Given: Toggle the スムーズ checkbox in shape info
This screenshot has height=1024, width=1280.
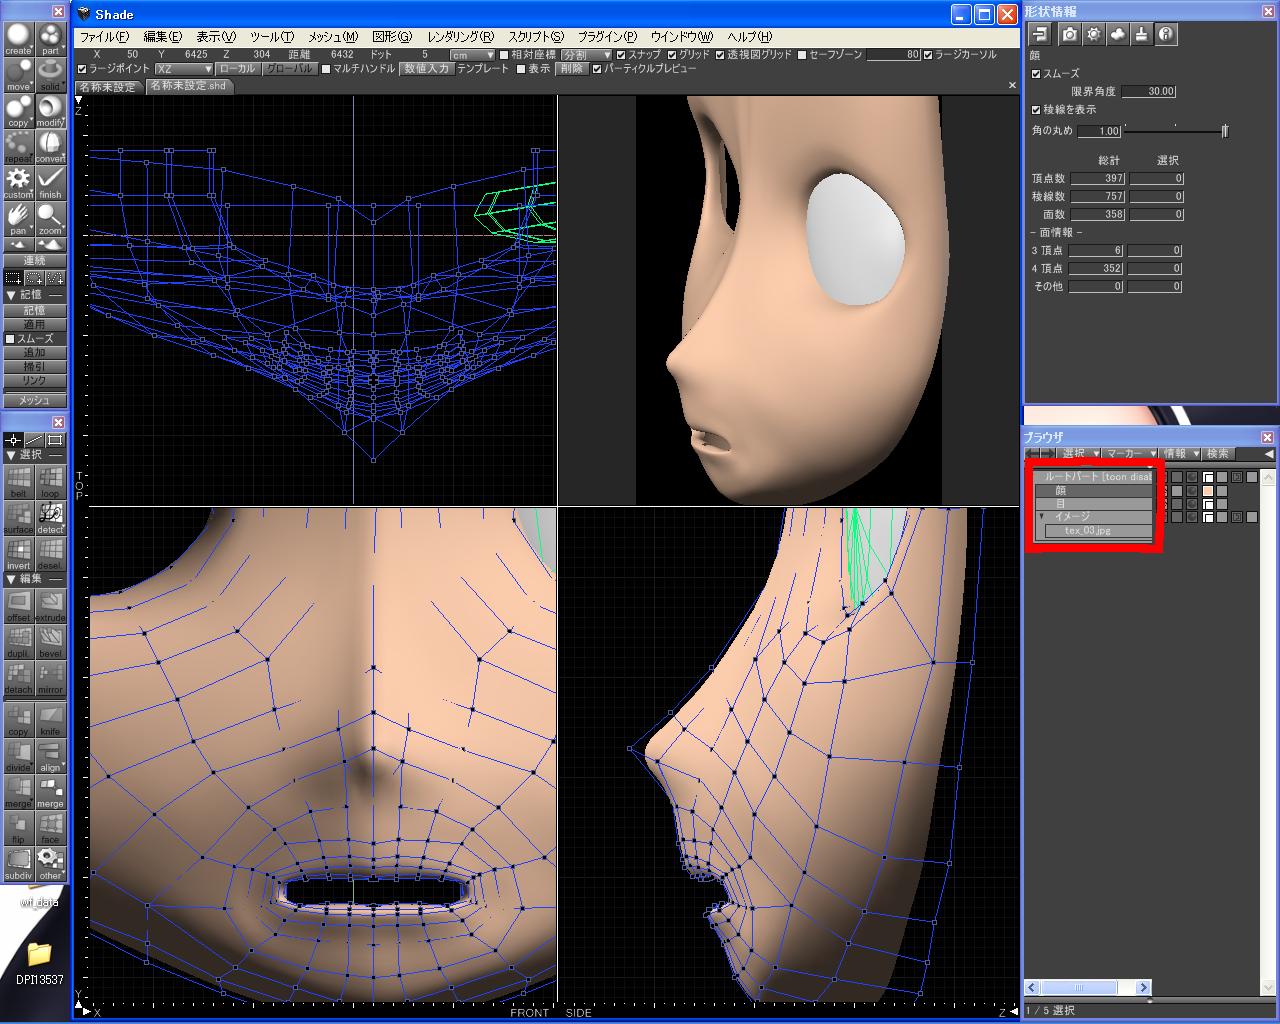Looking at the screenshot, I should click(x=1037, y=74).
